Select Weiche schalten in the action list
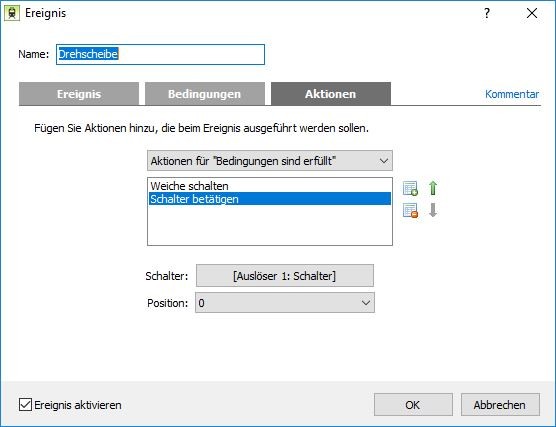The image size is (556, 427). click(x=270, y=186)
